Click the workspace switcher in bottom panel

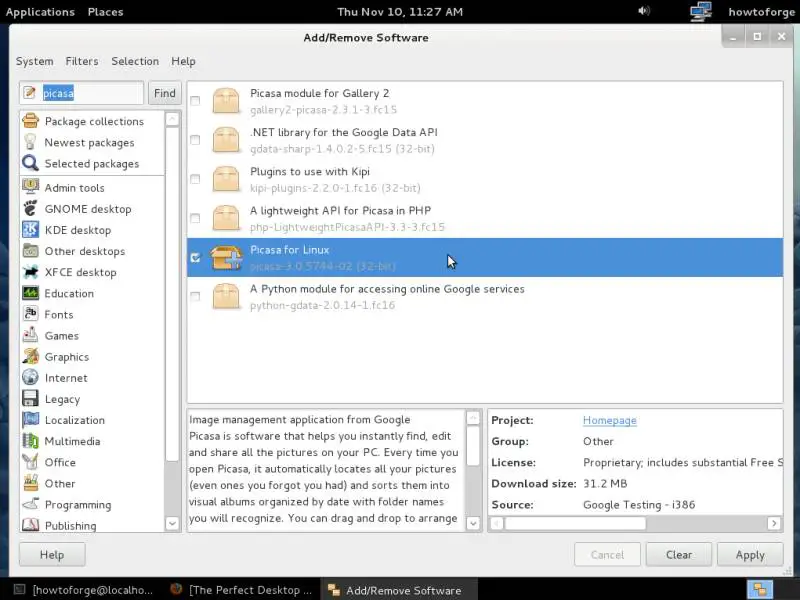[x=760, y=589]
